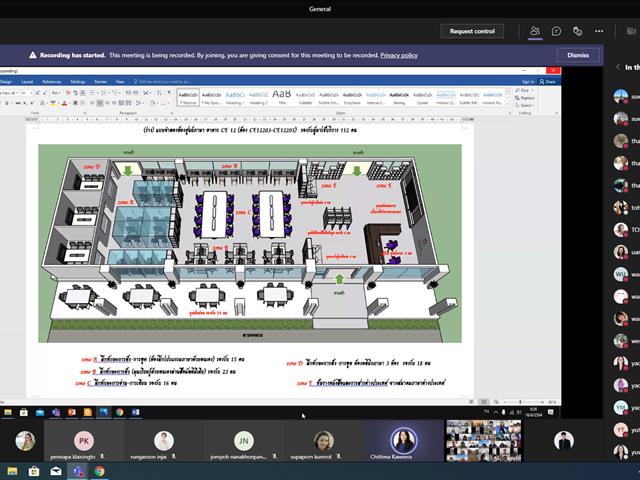Open the three-dot more actions menu
Screen dimensions: 640x480
pyautogui.click(x=599, y=31)
